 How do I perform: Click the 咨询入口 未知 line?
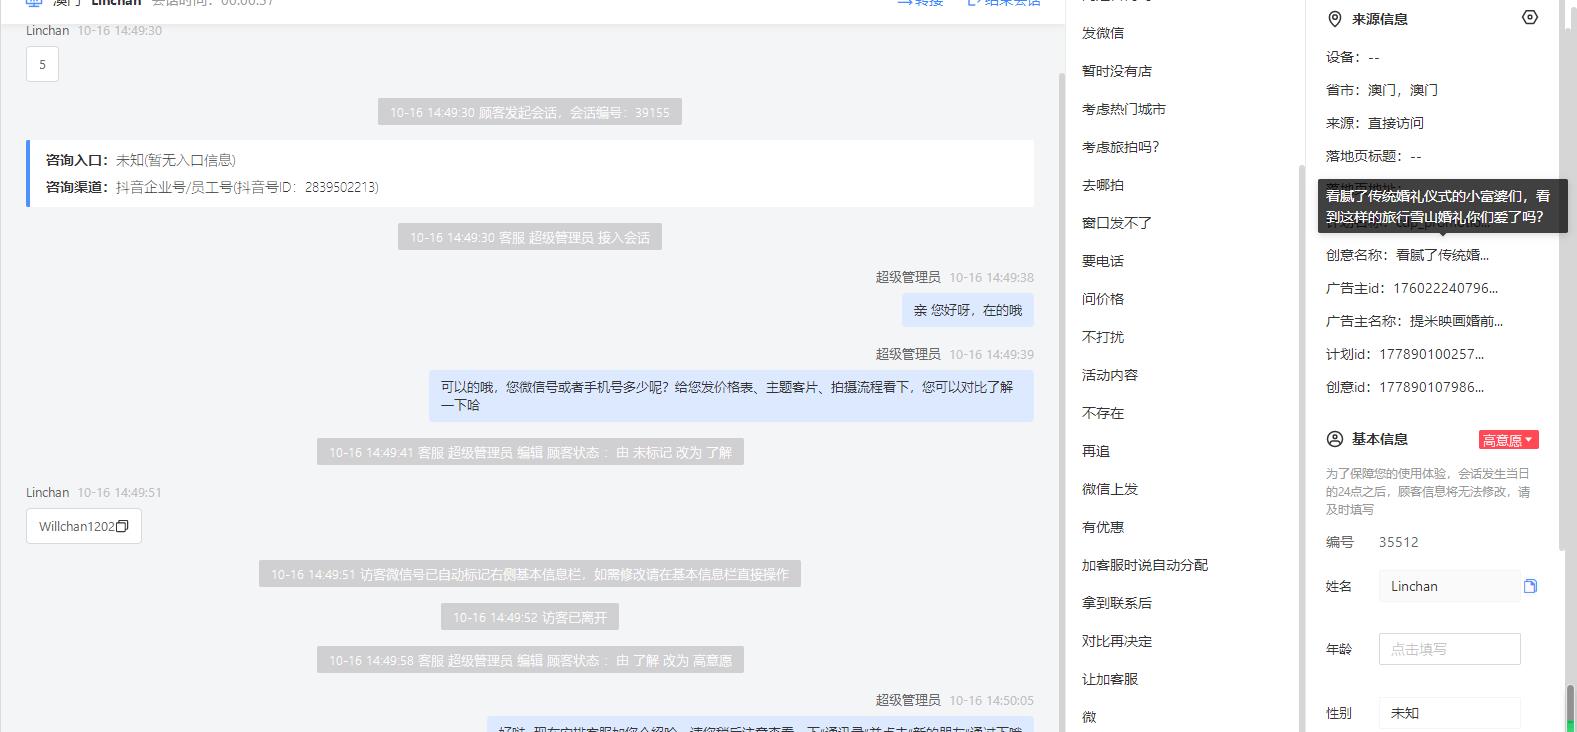141,160
